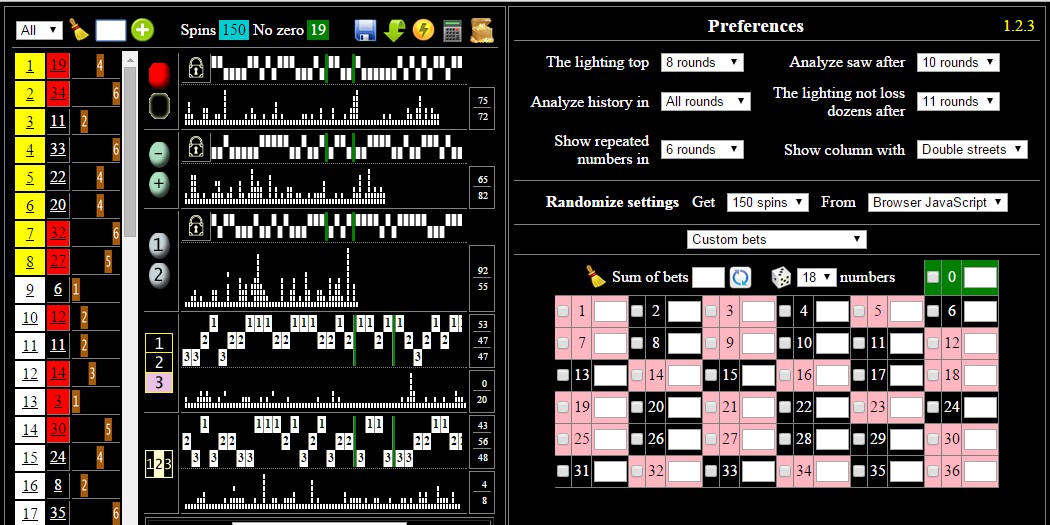Viewport: 1050px width, 525px height.
Task: Click the Spins count value 150
Action: click(x=234, y=30)
